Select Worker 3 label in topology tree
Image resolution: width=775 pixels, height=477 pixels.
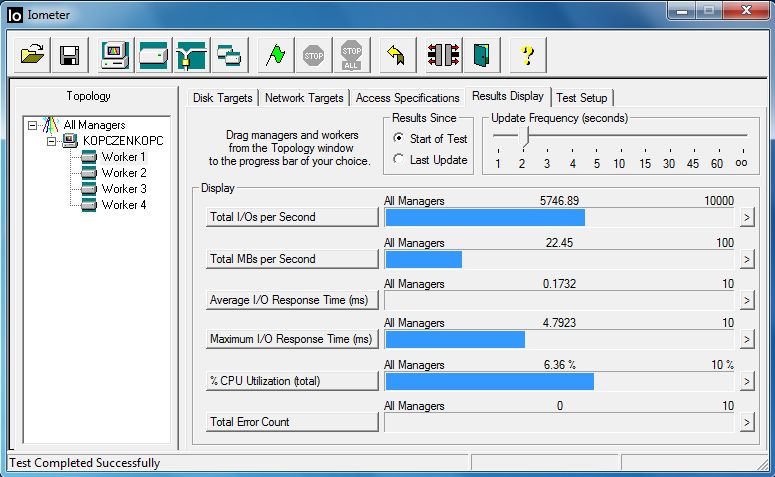(x=124, y=189)
